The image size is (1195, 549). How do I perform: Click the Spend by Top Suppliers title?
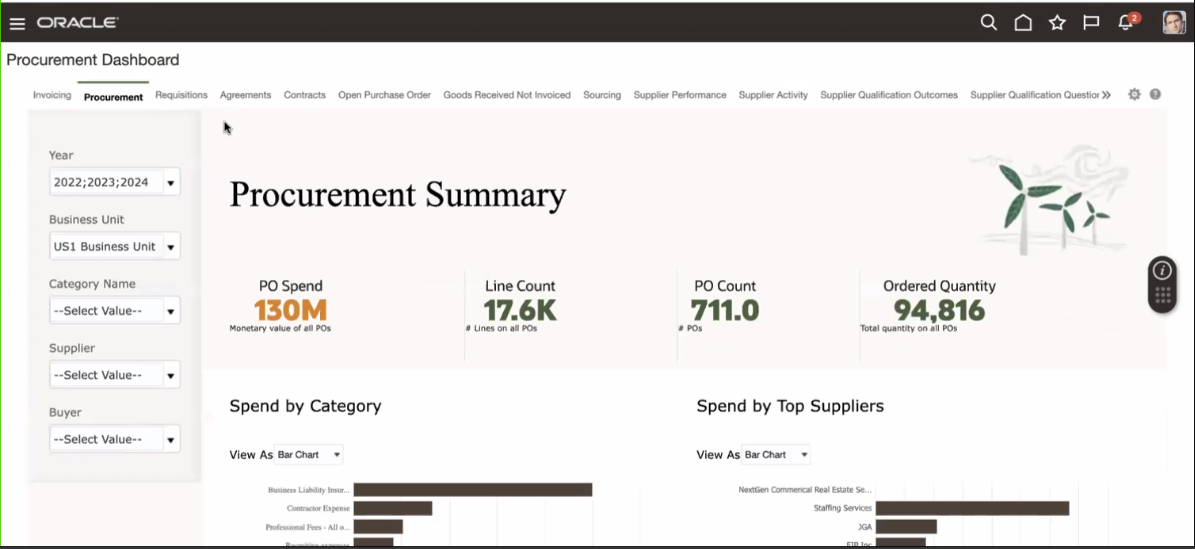790,406
